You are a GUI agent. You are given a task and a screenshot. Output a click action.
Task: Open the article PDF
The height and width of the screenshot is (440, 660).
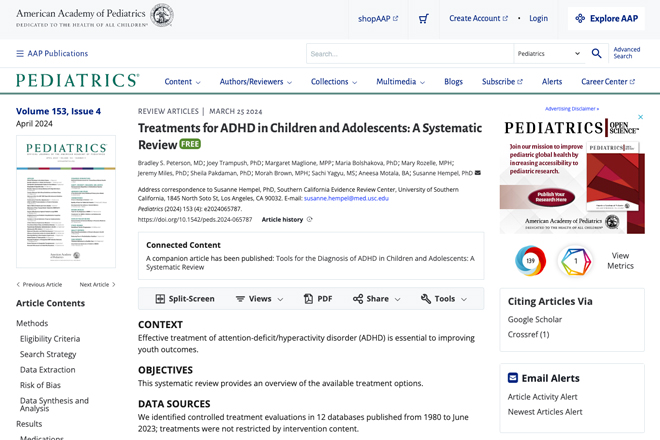pyautogui.click(x=318, y=299)
